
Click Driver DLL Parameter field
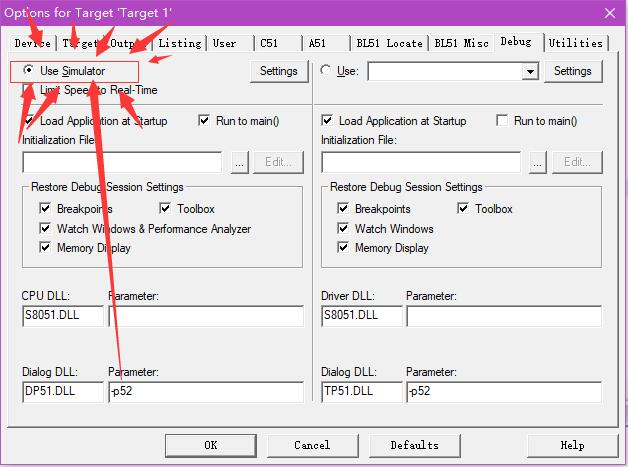(x=504, y=316)
